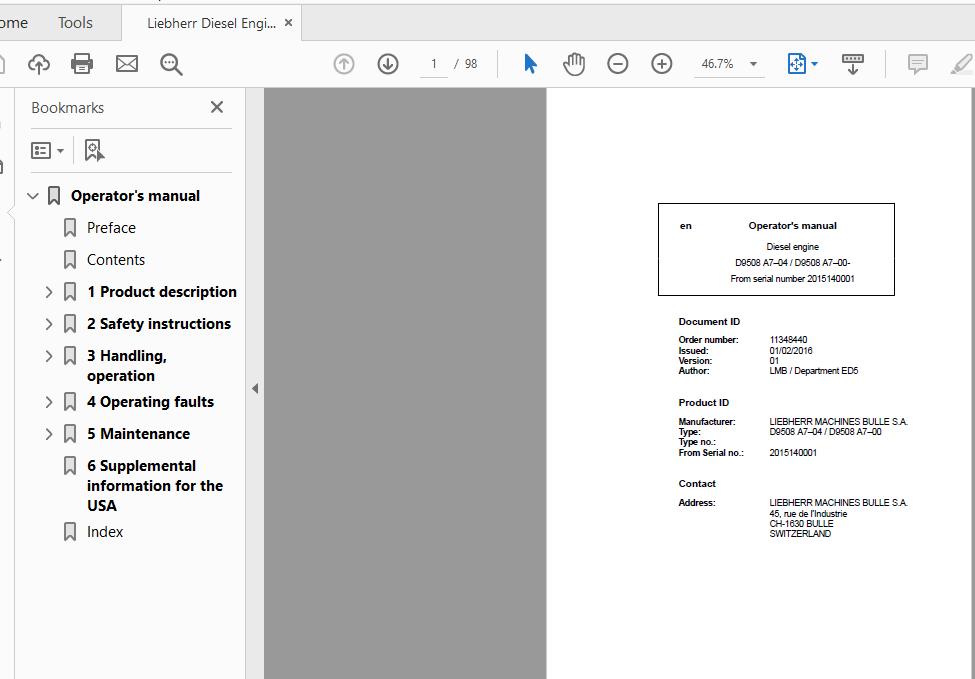Open fit page options arrow
975x679 pixels.
815,64
